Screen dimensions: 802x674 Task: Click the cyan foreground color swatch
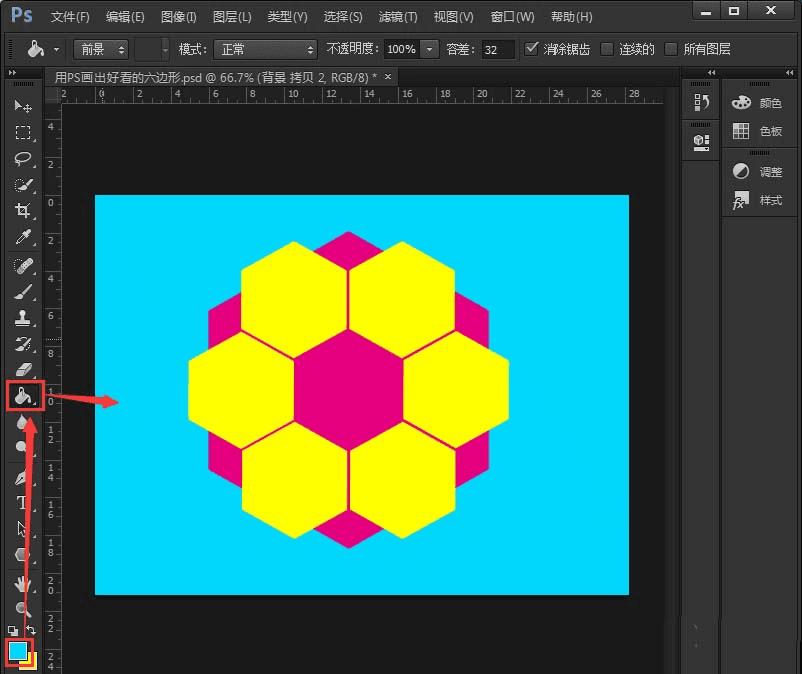click(x=18, y=650)
